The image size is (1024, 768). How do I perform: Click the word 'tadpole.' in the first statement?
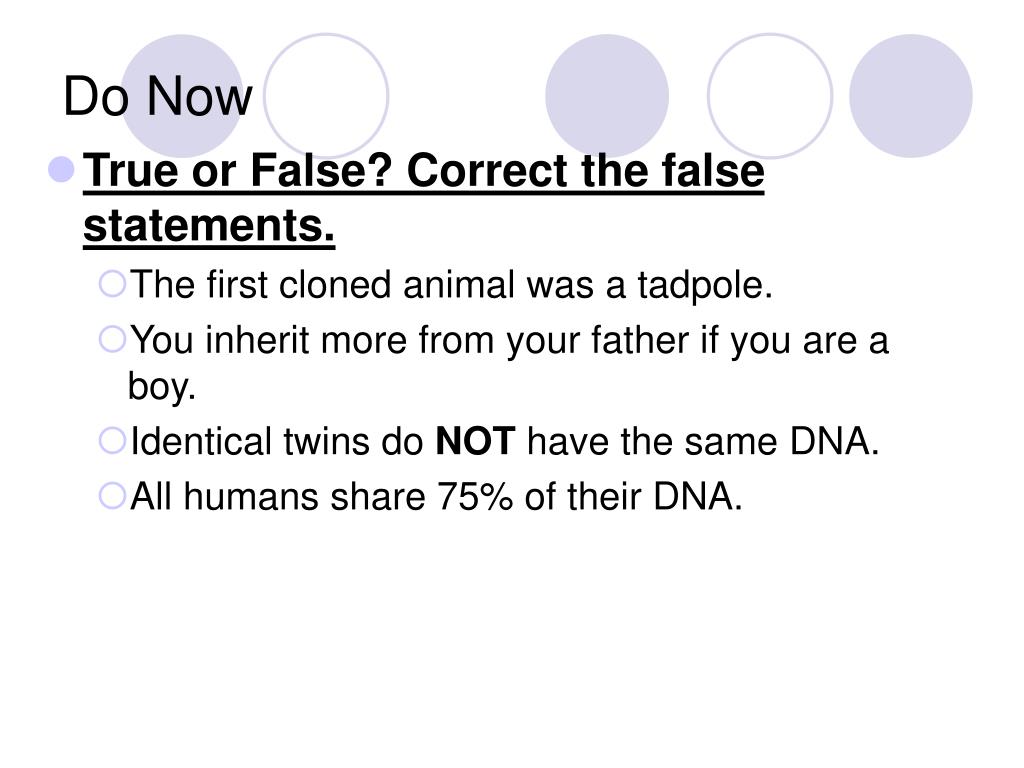click(x=705, y=285)
